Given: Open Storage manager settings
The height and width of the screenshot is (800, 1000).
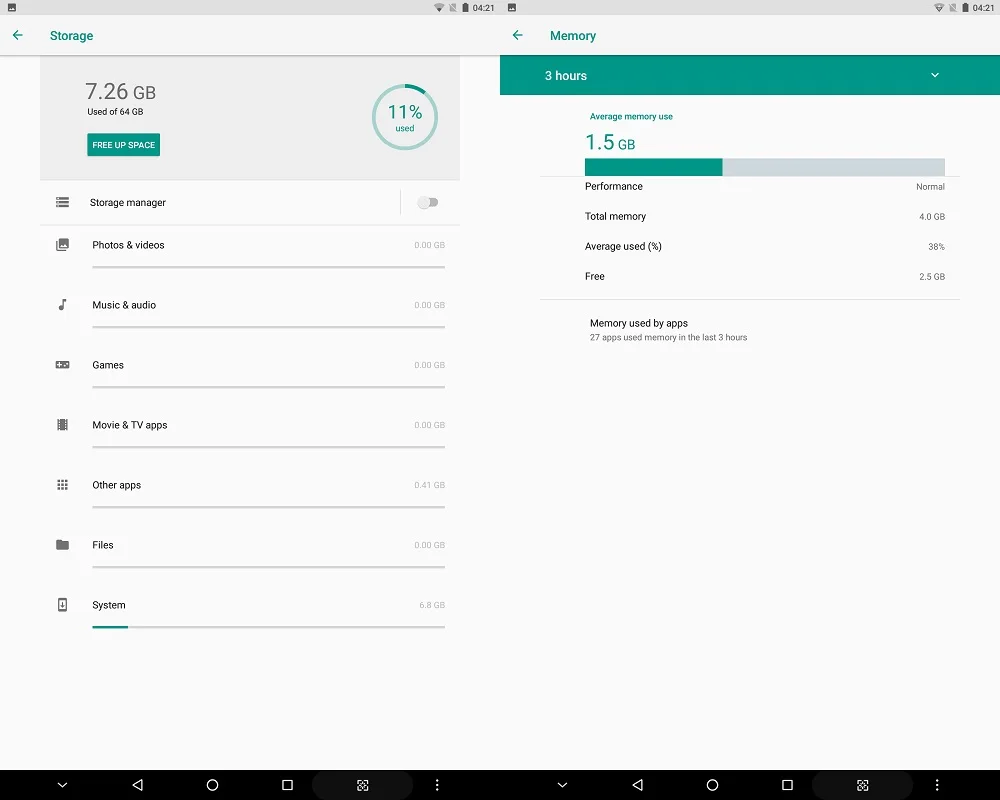Looking at the screenshot, I should click(220, 202).
